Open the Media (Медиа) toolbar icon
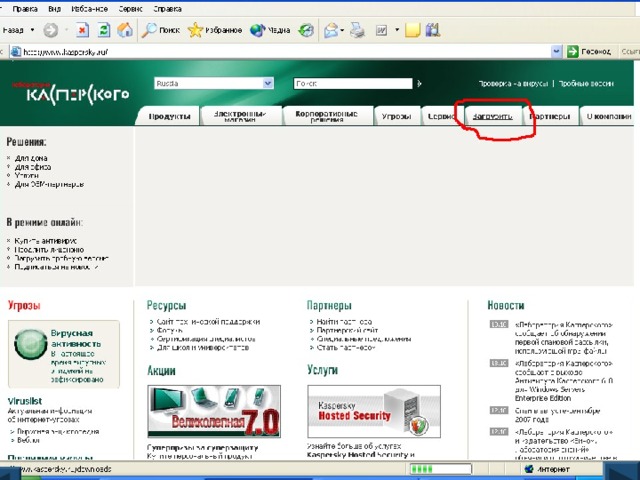 point(270,30)
